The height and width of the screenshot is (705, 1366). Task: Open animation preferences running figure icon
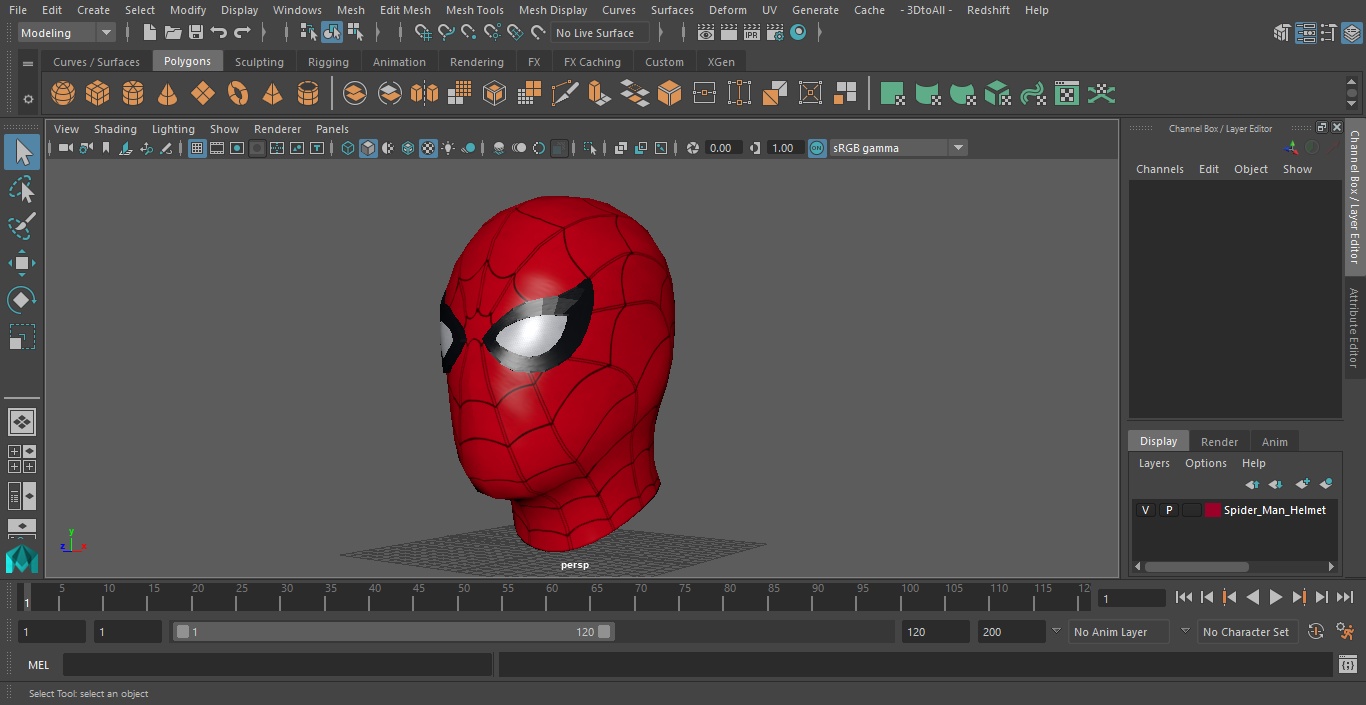tap(1345, 632)
